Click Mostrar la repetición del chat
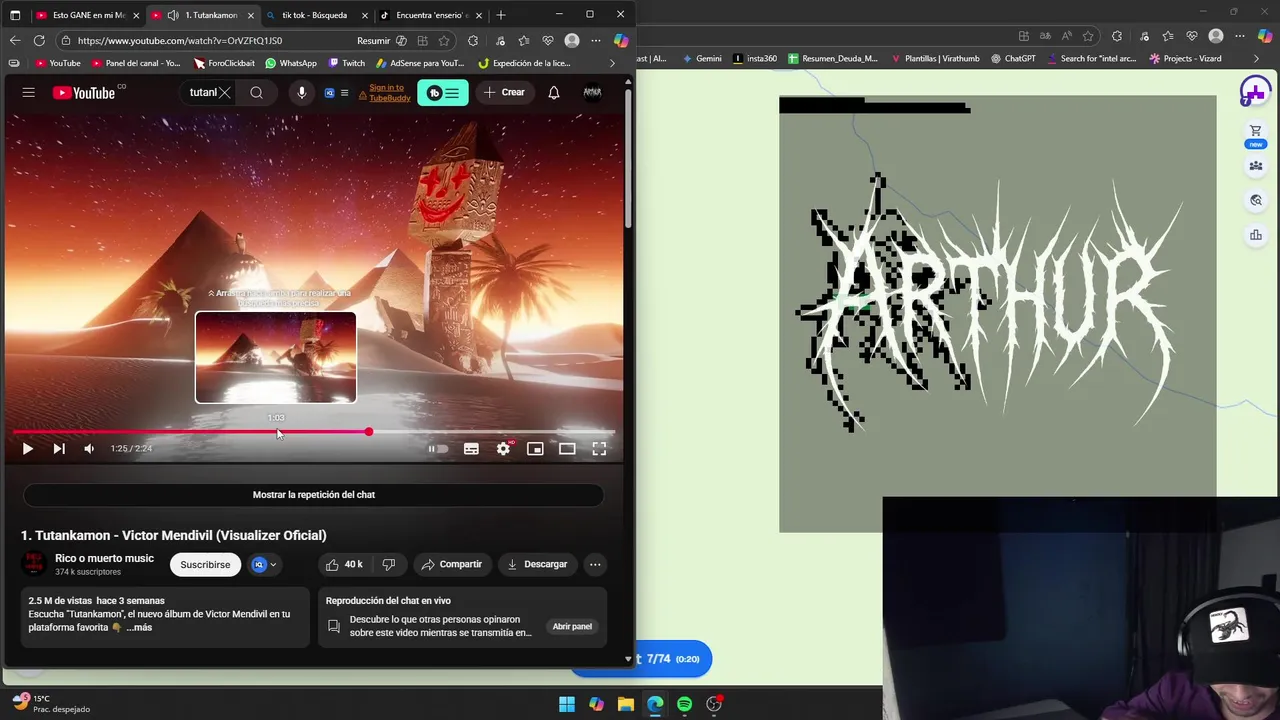Viewport: 1280px width, 720px height. (314, 495)
